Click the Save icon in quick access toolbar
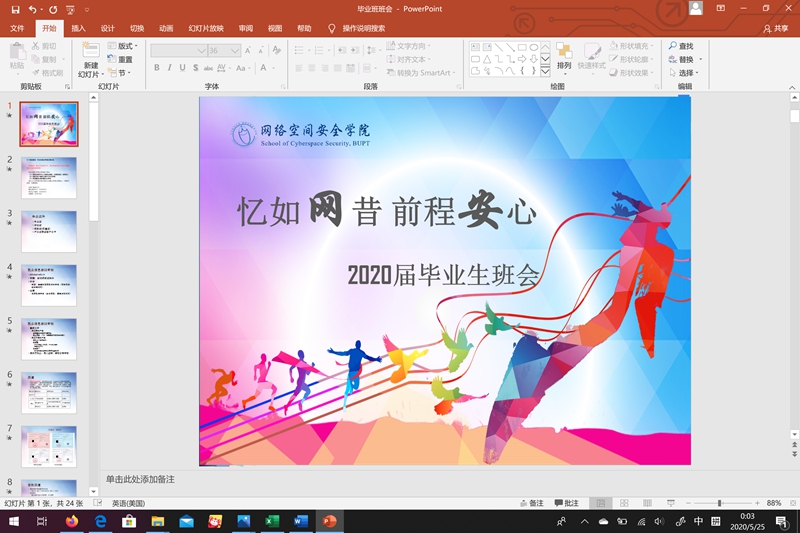The height and width of the screenshot is (533, 800). click(15, 9)
